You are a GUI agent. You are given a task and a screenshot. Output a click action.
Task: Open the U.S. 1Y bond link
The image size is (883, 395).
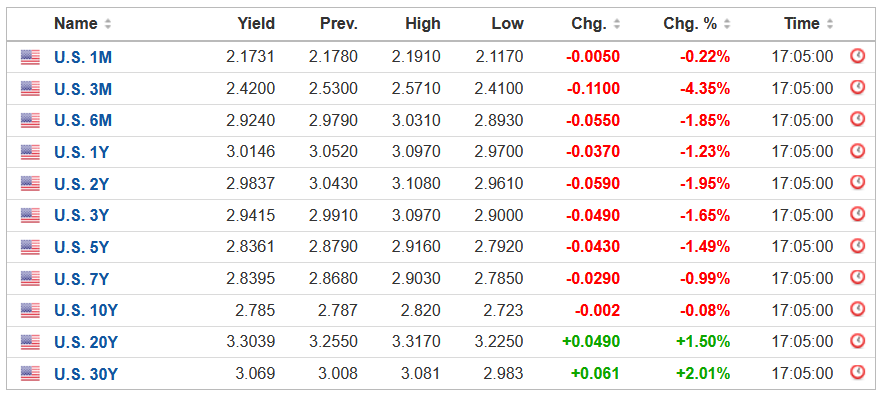[x=82, y=152]
